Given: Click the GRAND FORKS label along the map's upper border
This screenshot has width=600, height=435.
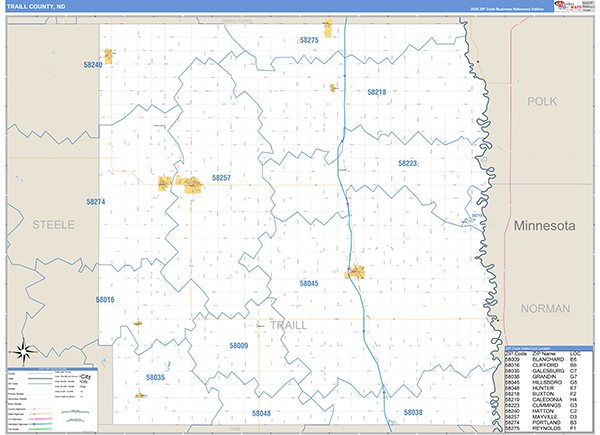Looking at the screenshot, I should point(237,21).
